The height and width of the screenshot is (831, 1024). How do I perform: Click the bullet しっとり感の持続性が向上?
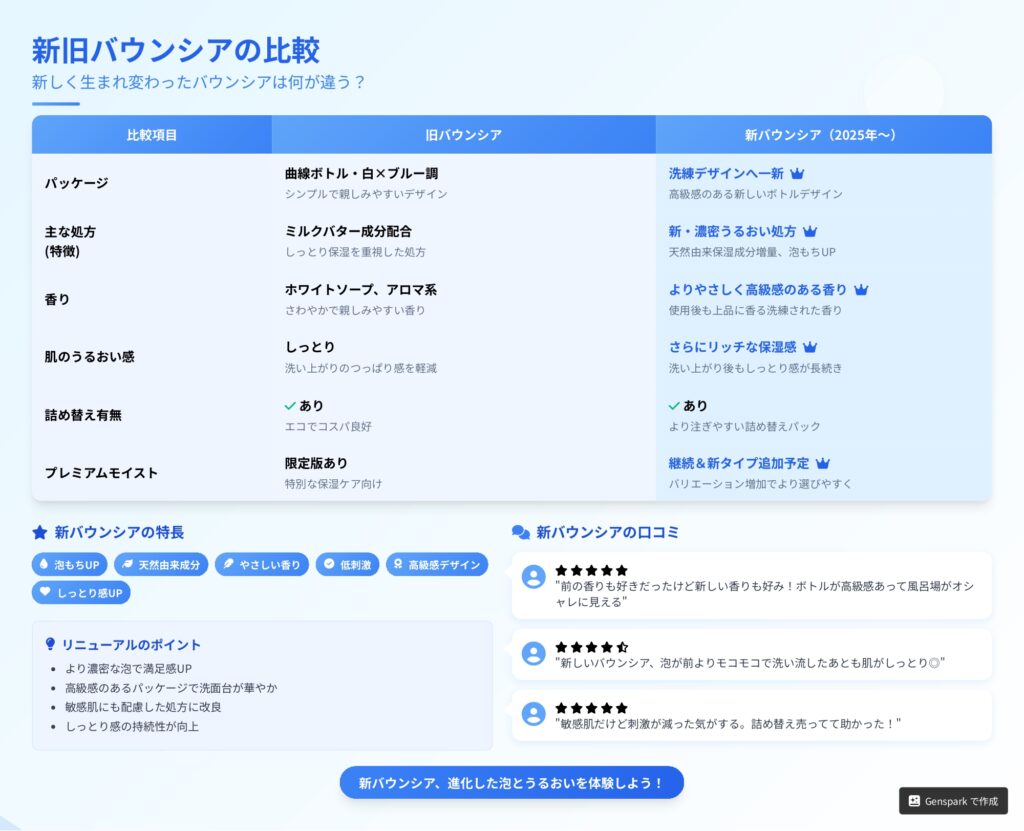click(x=132, y=726)
